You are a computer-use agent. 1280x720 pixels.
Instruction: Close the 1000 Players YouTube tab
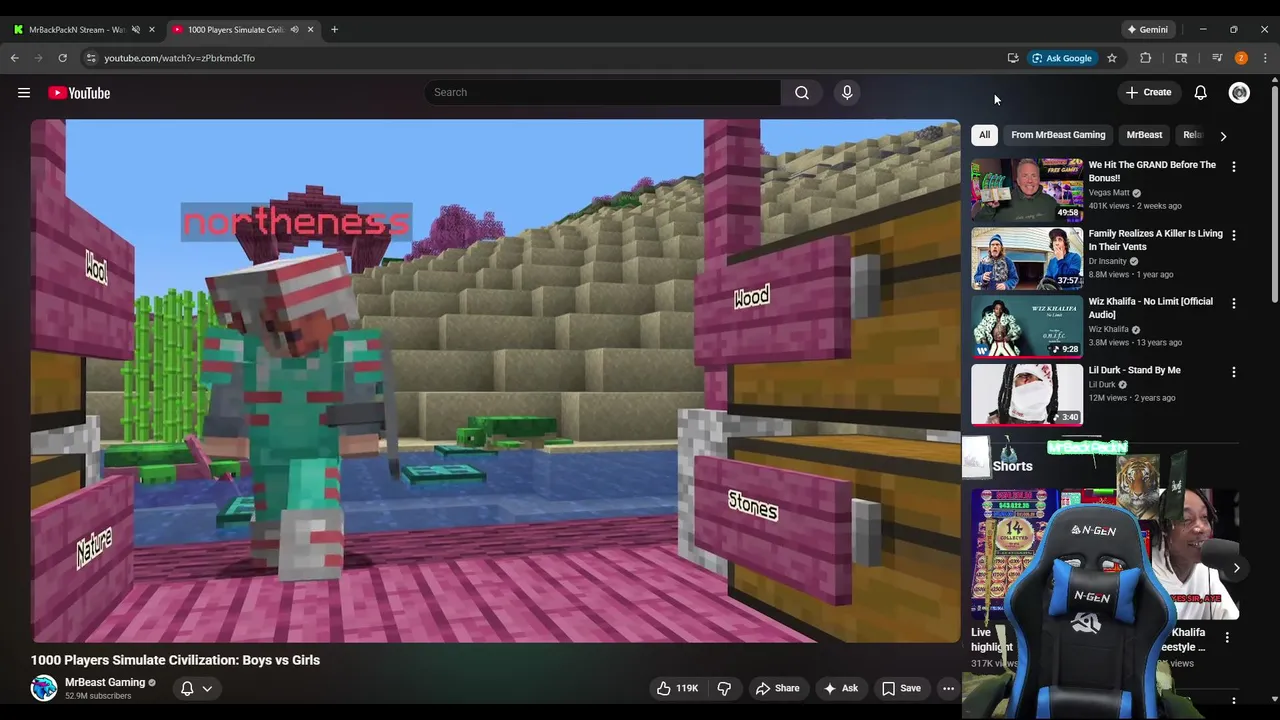(x=310, y=29)
